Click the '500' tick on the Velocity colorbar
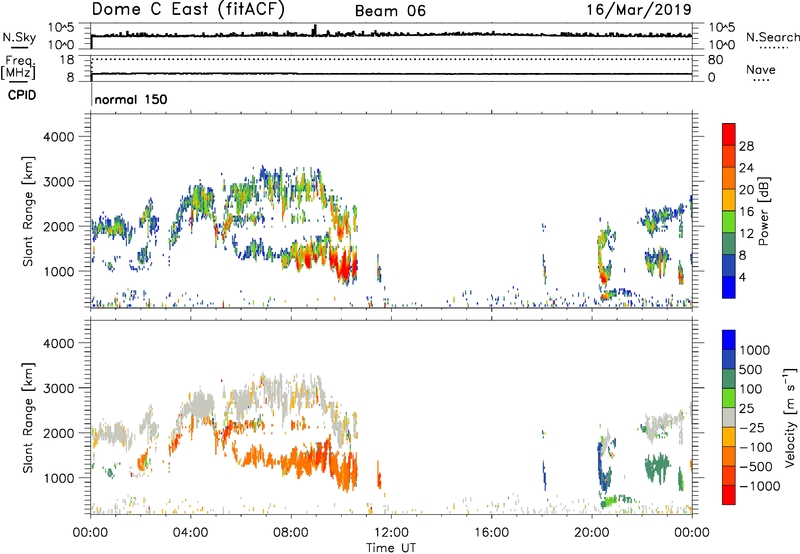Screen dimensions: 800x554 [751, 370]
